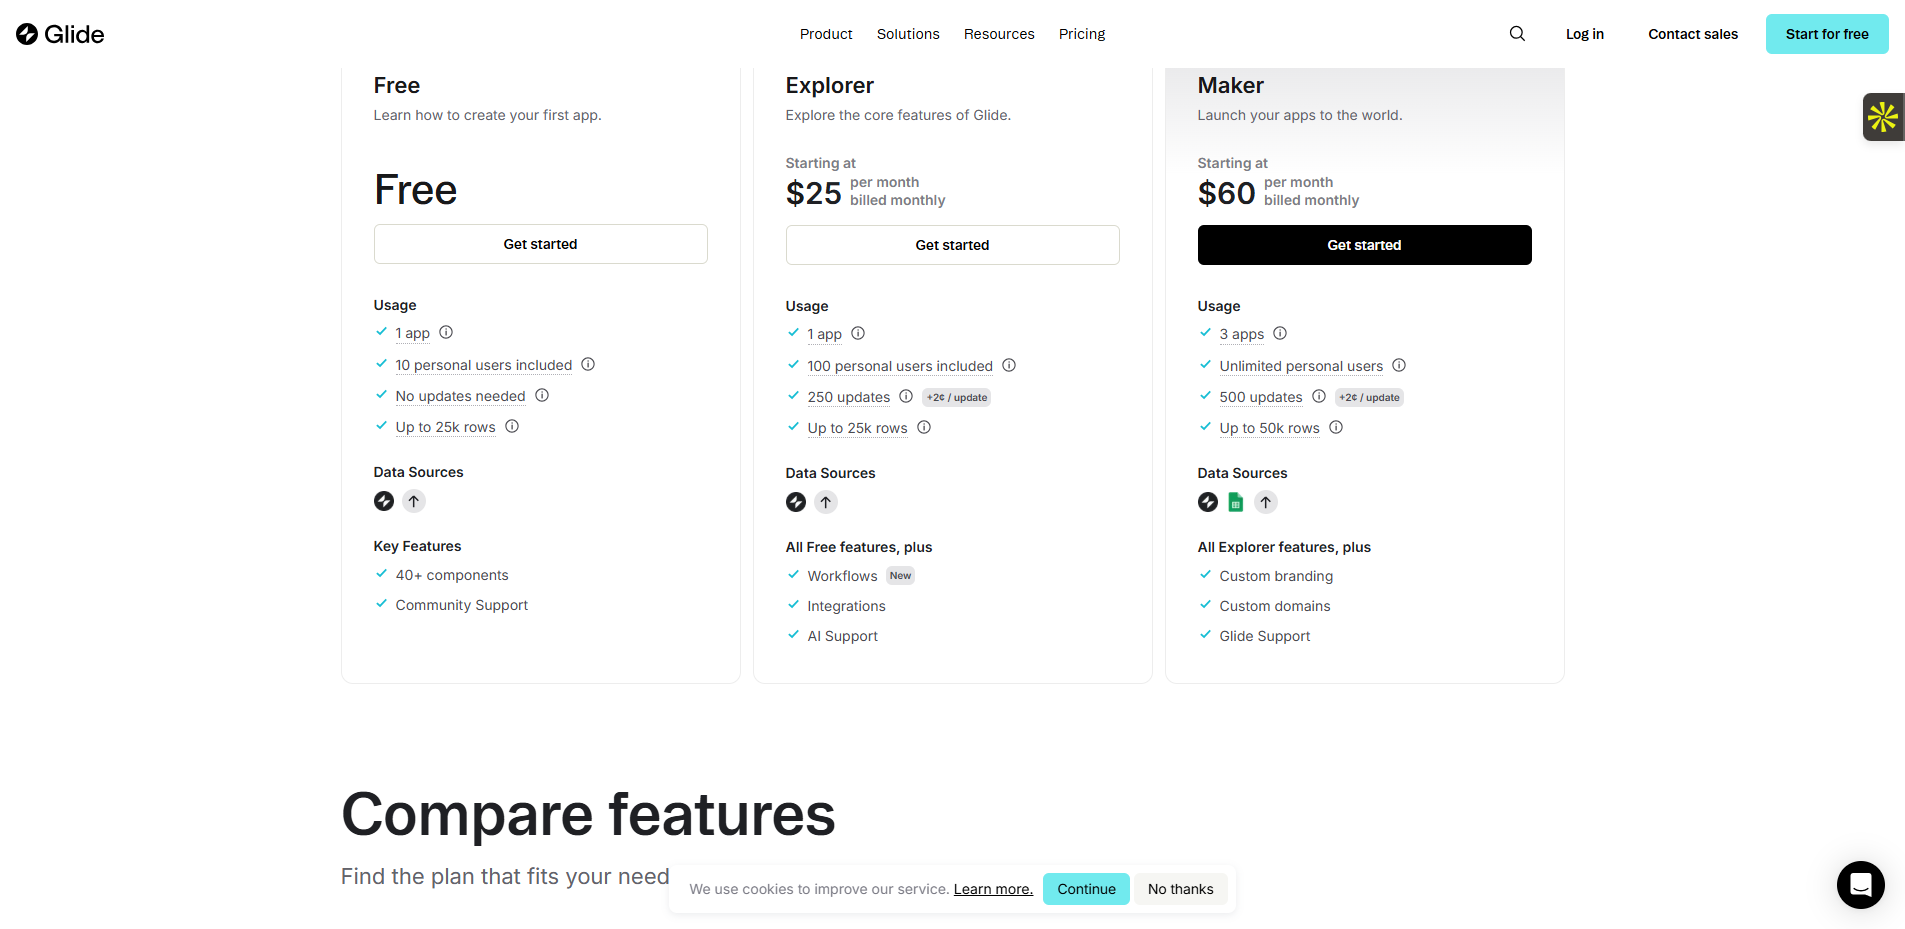Click upload arrow data source icon in Explorer plan

click(826, 502)
